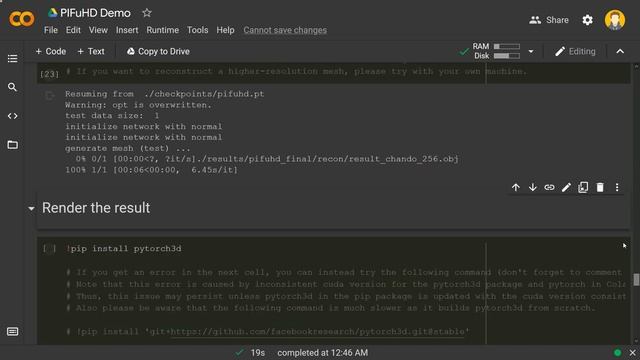Open the table of contents sidebar icon
Viewport: 640px width, 360px height.
[12, 59]
